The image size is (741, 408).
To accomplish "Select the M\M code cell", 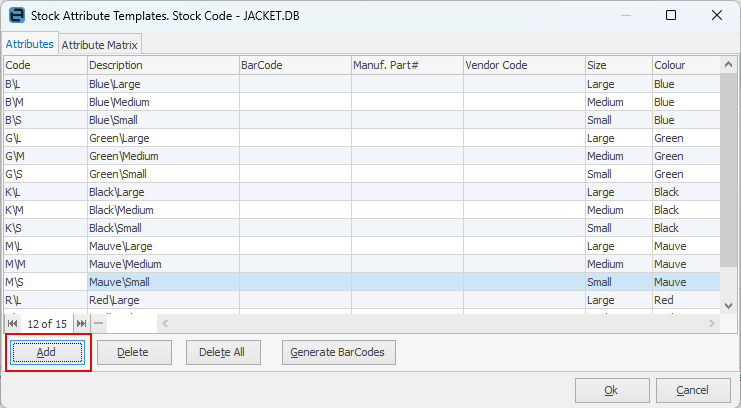I will point(45,264).
